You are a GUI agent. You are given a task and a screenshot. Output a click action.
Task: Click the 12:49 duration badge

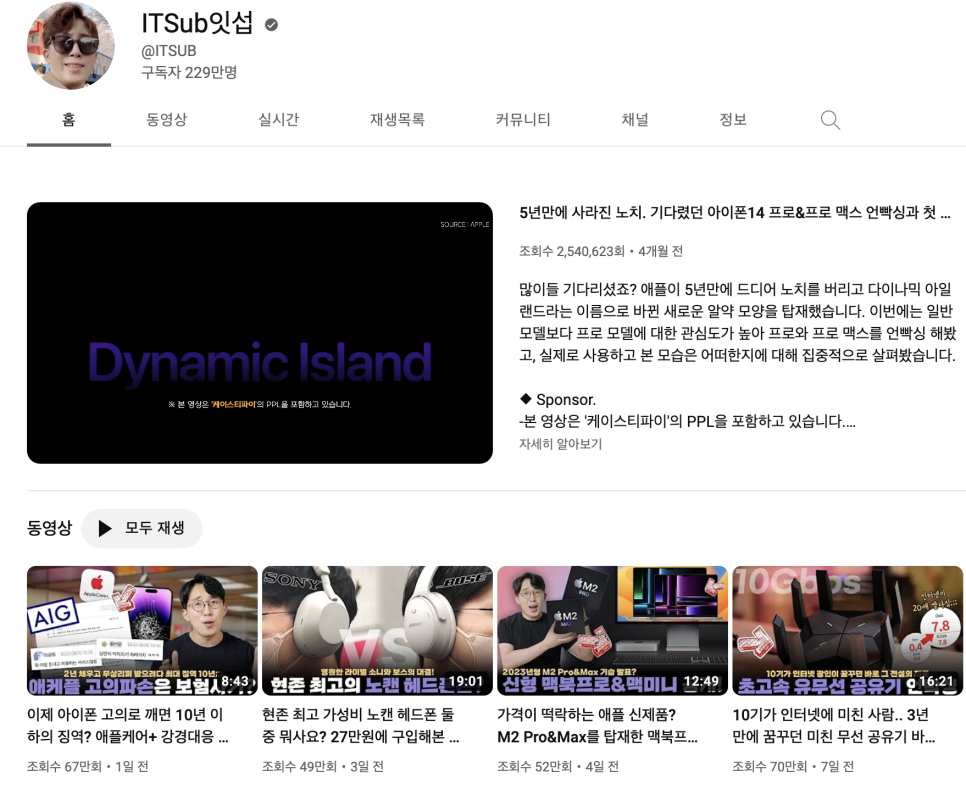click(702, 681)
